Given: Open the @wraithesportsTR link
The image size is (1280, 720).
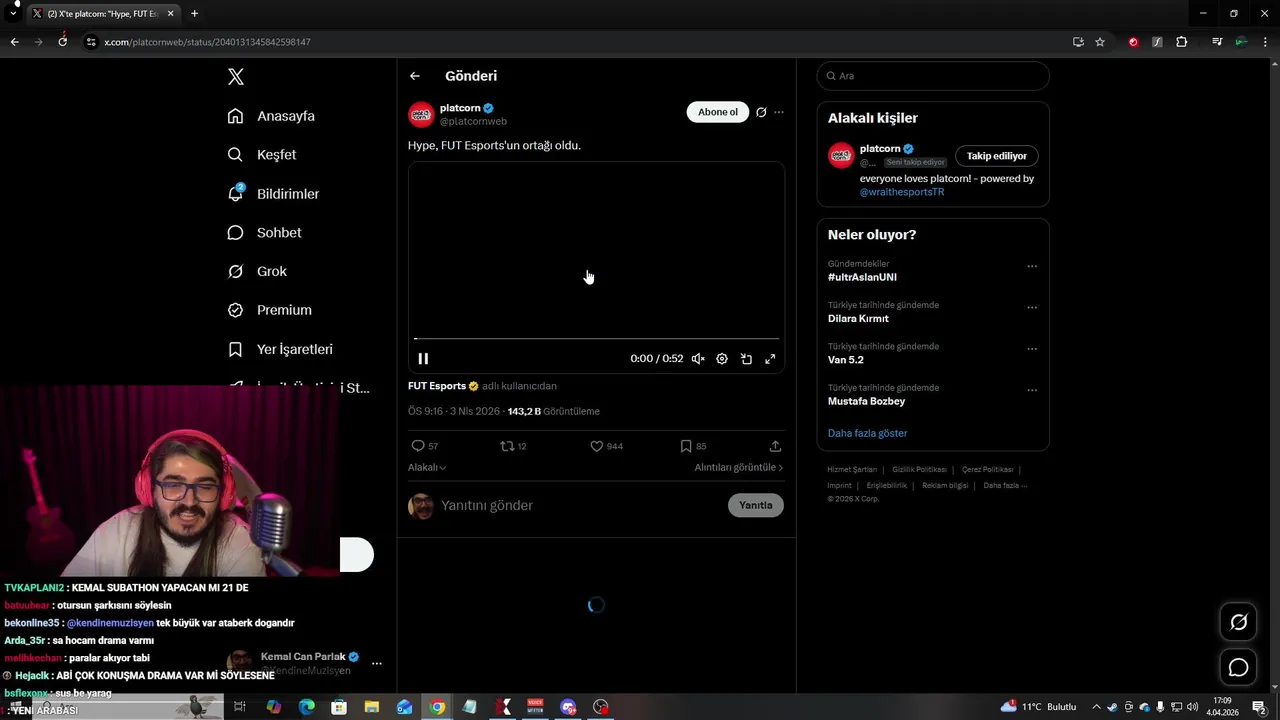Looking at the screenshot, I should coord(902,192).
